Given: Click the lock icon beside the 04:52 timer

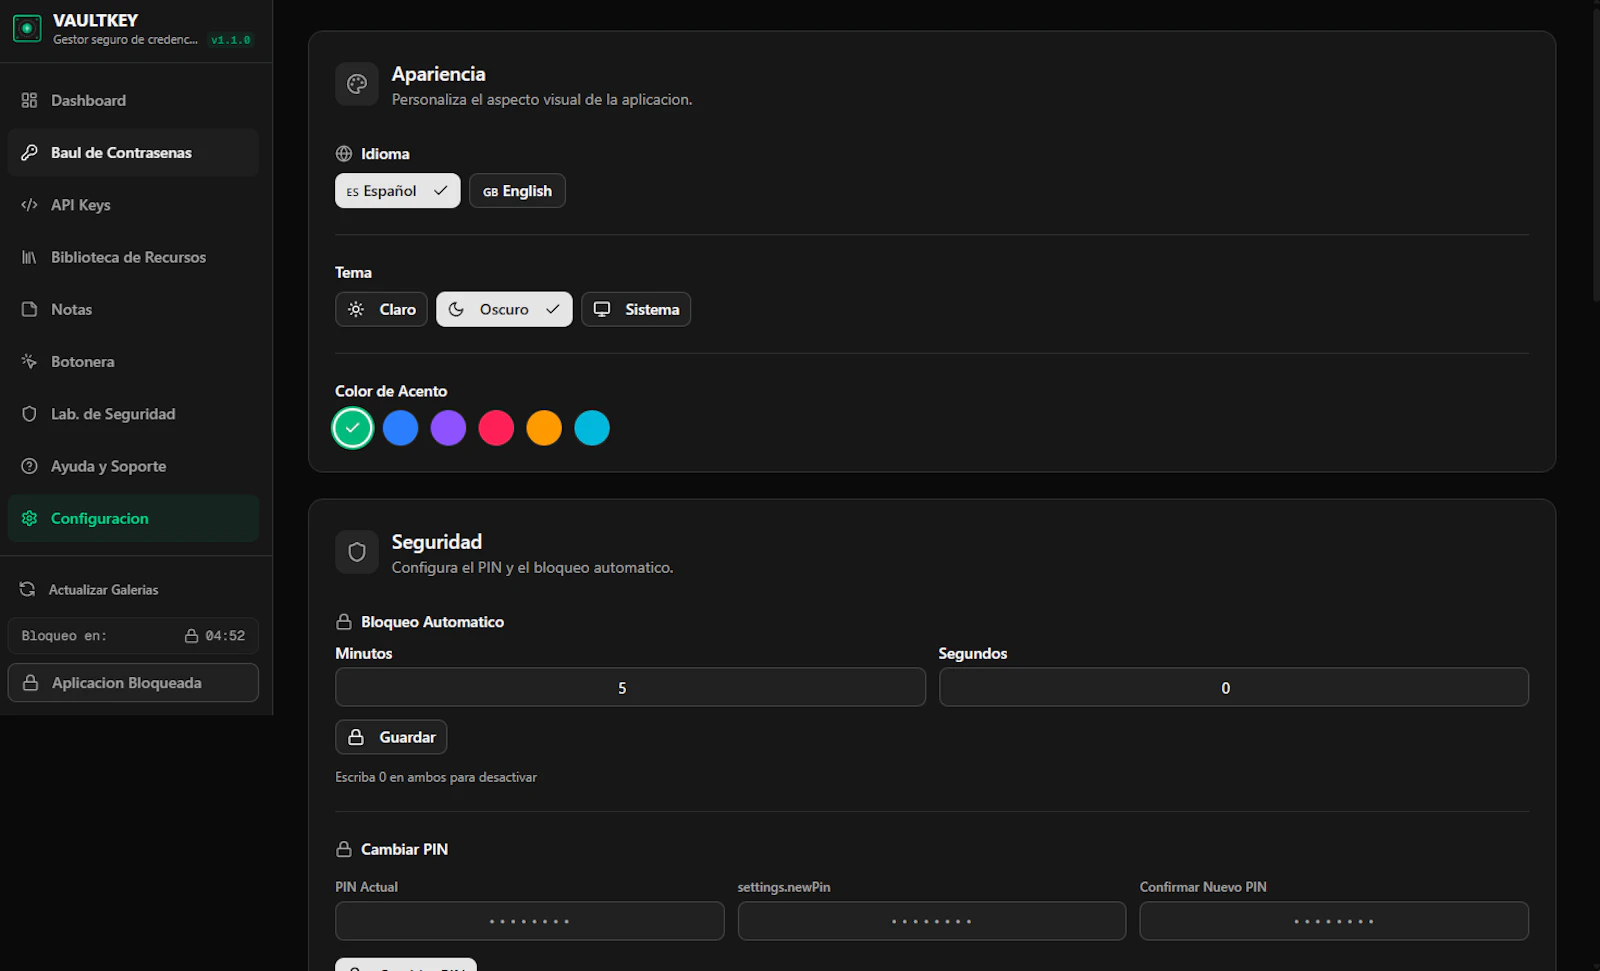Looking at the screenshot, I should point(191,636).
